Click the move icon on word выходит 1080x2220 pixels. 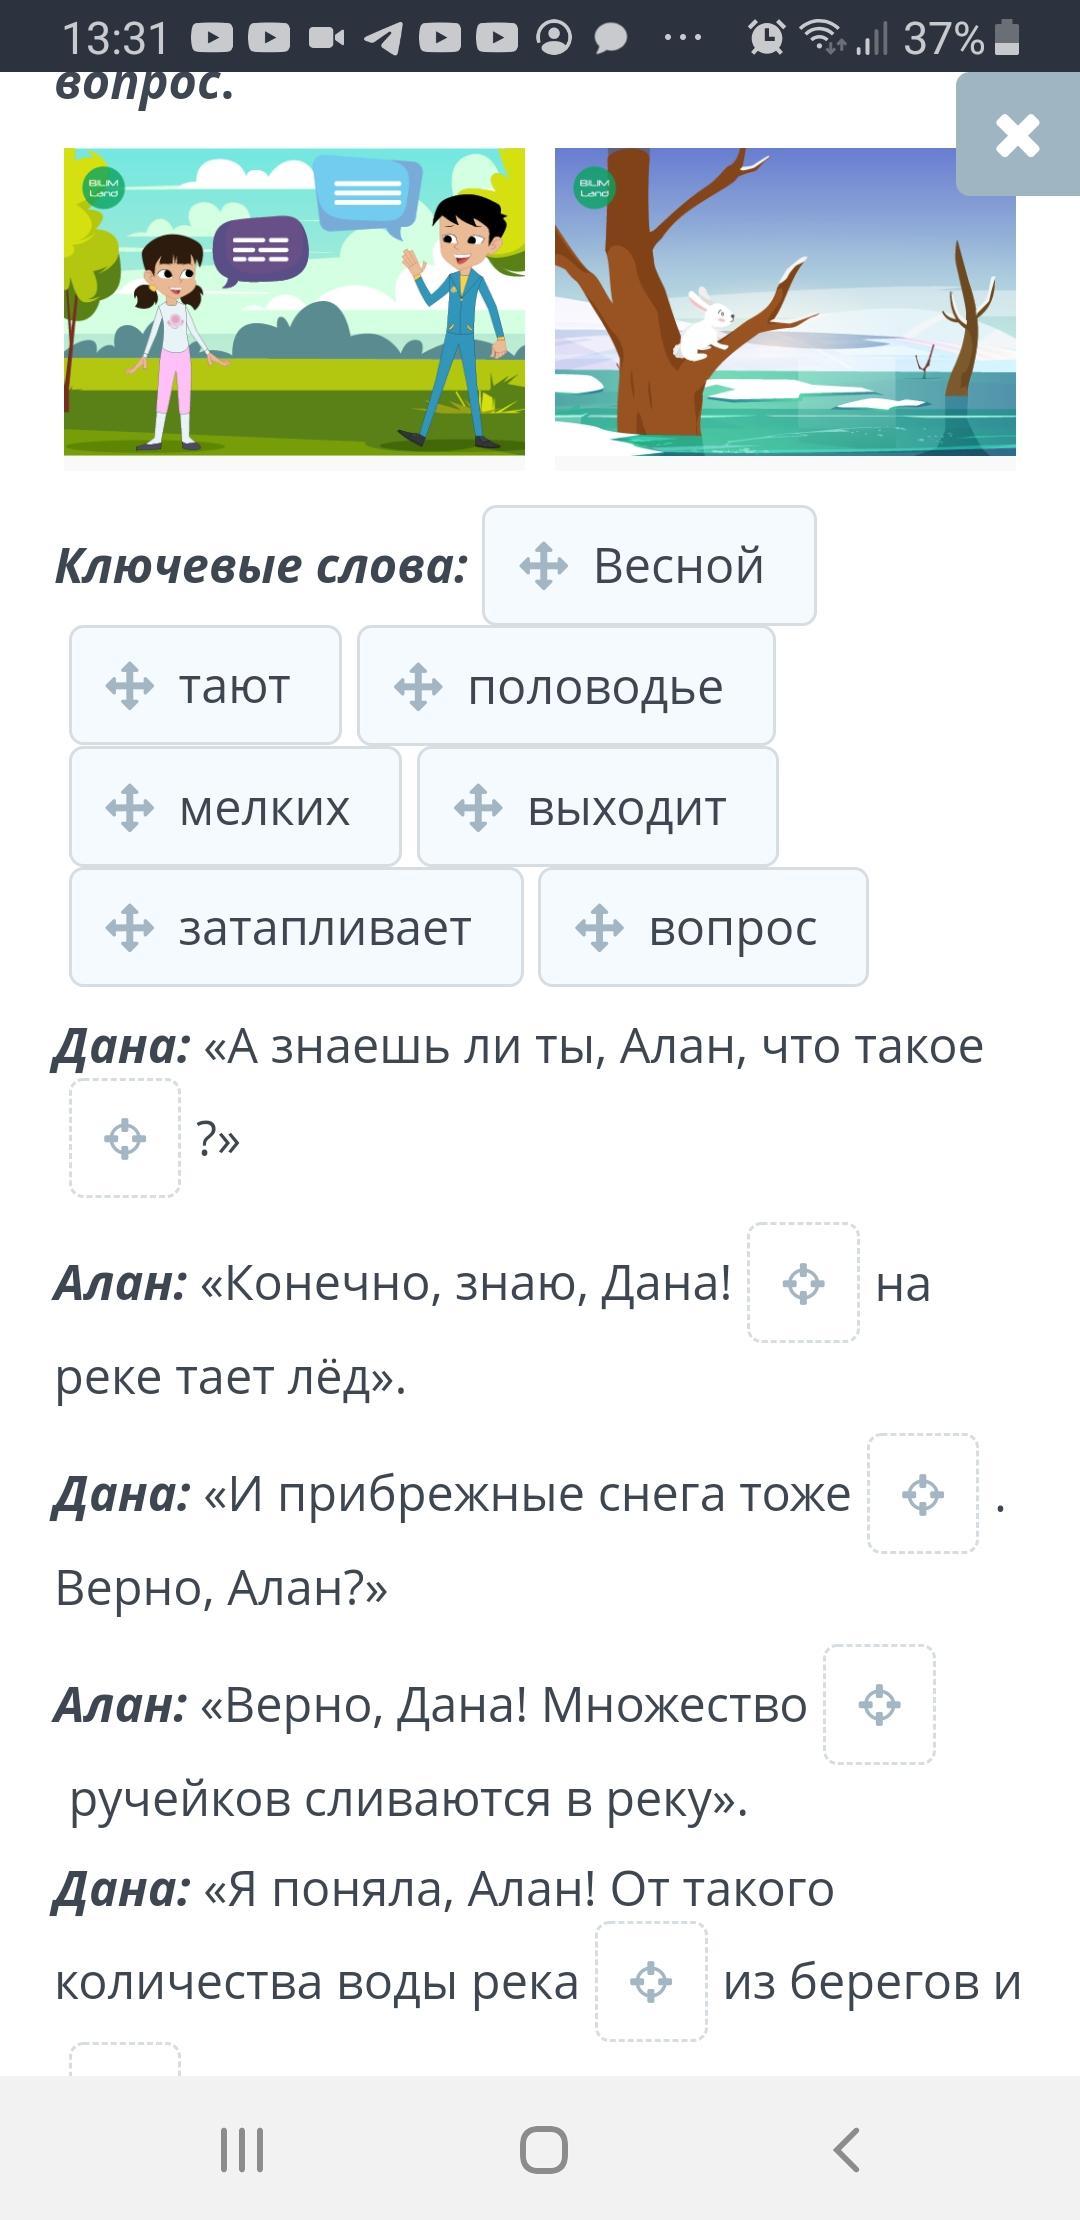478,808
